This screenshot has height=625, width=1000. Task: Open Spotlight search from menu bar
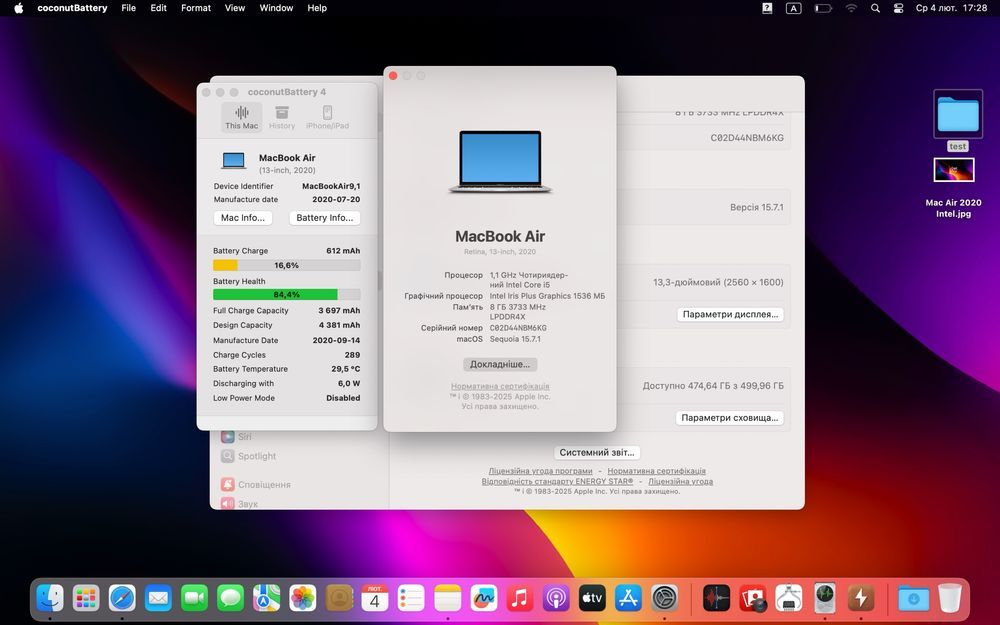(x=876, y=8)
